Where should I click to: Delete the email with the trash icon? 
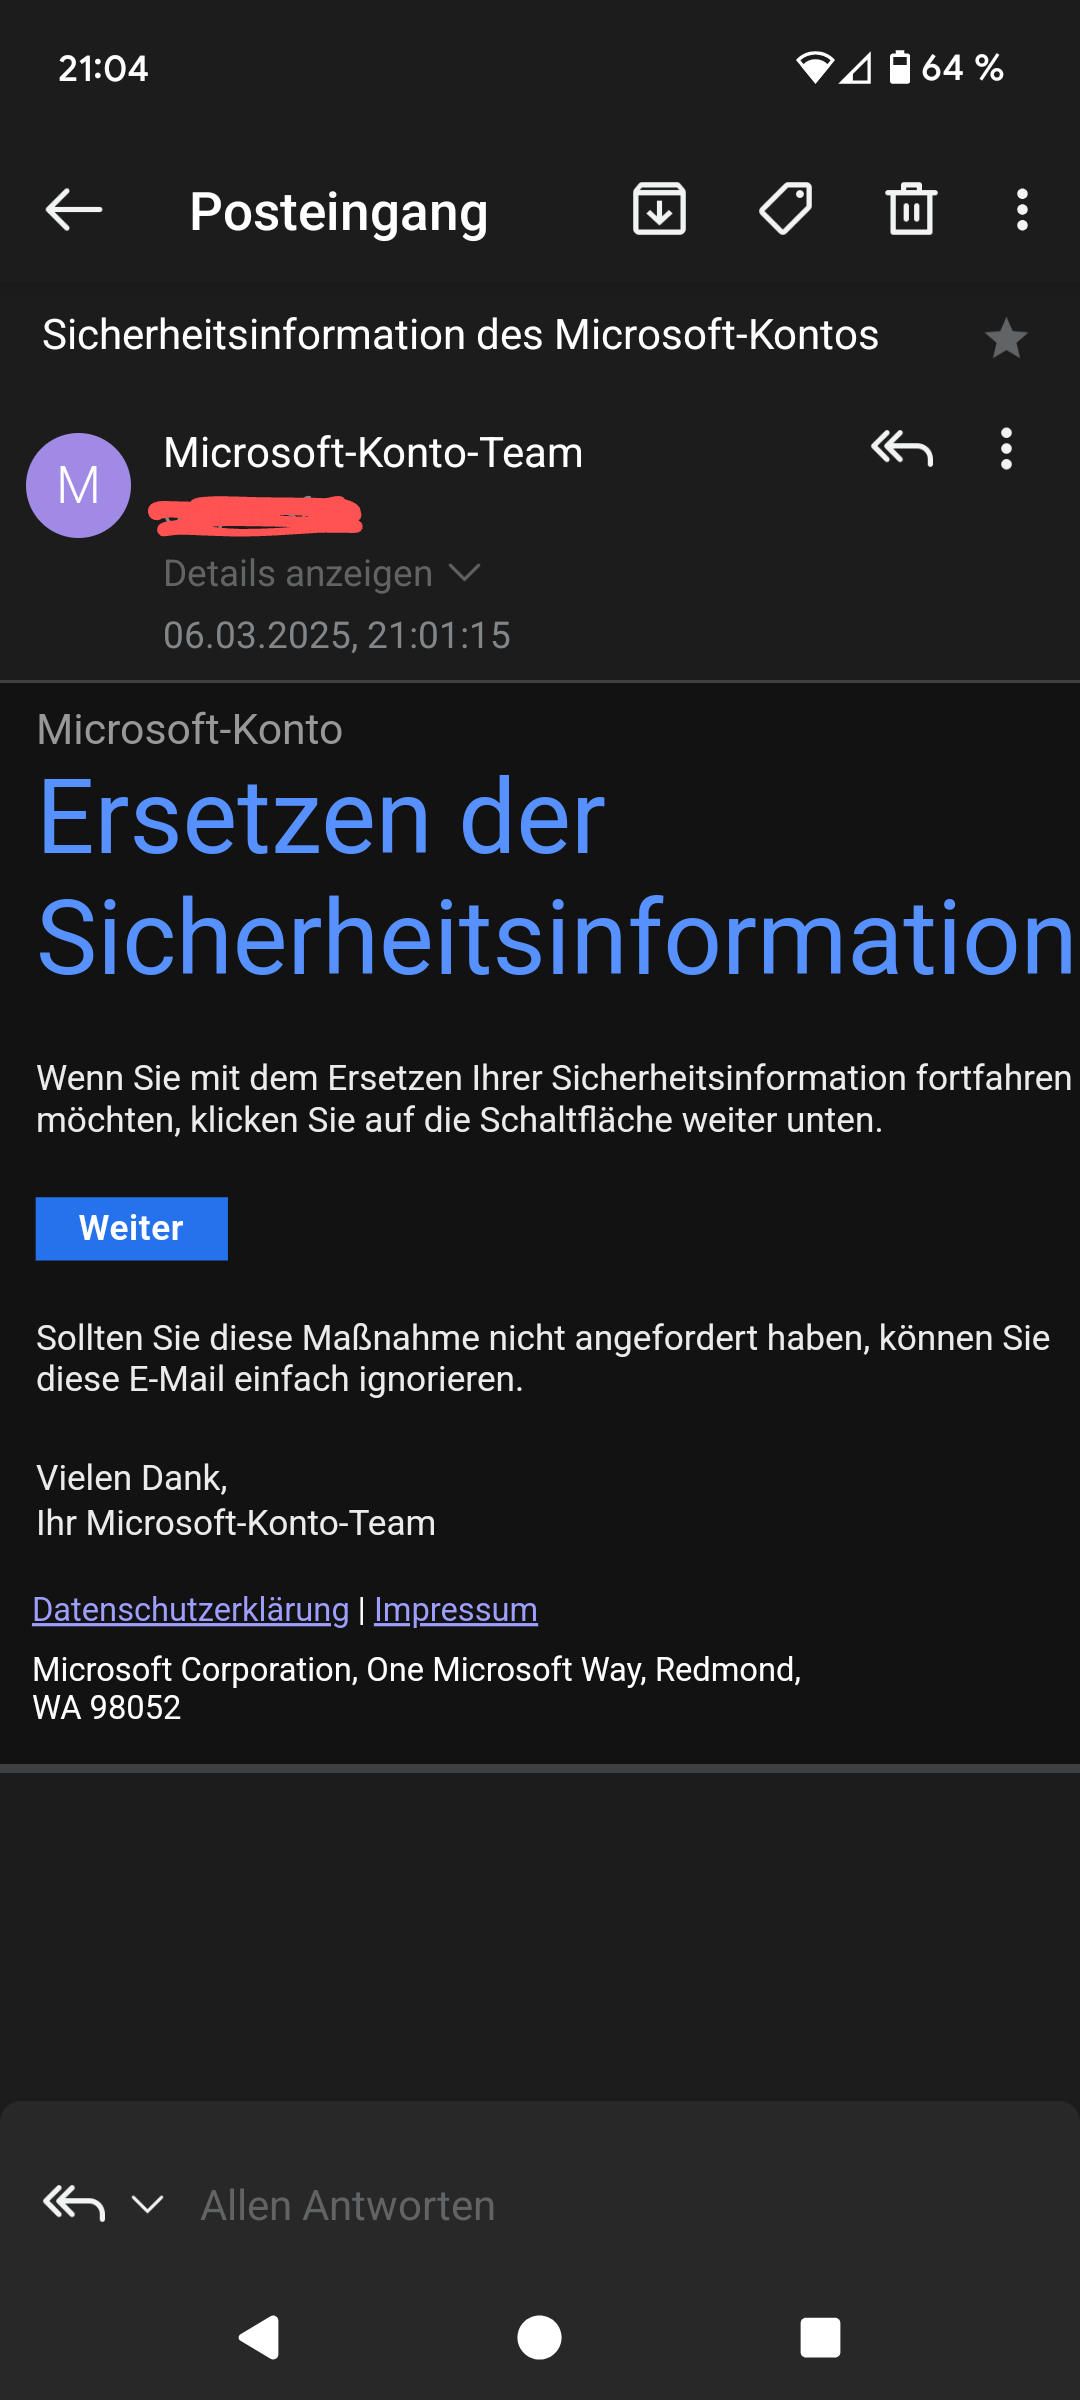[x=911, y=209]
